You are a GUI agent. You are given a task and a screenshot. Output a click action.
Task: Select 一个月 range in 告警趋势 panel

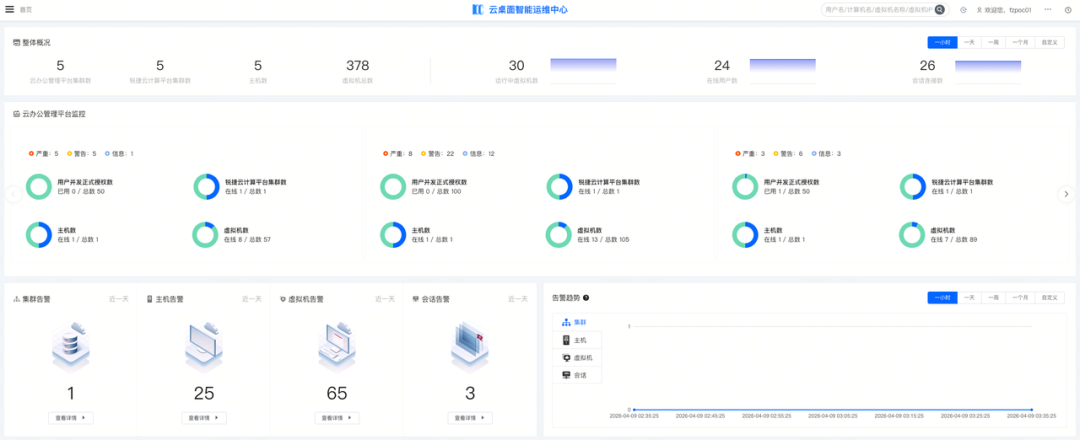pos(1020,297)
